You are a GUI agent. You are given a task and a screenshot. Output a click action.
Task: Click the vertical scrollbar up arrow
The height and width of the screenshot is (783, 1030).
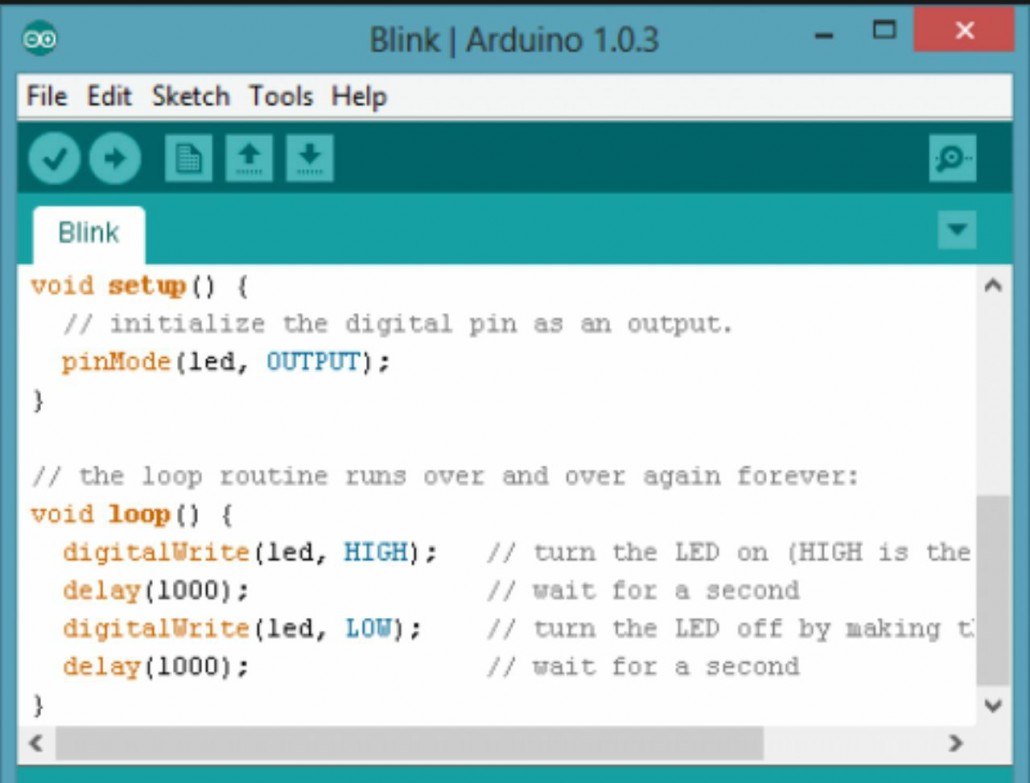(x=992, y=286)
